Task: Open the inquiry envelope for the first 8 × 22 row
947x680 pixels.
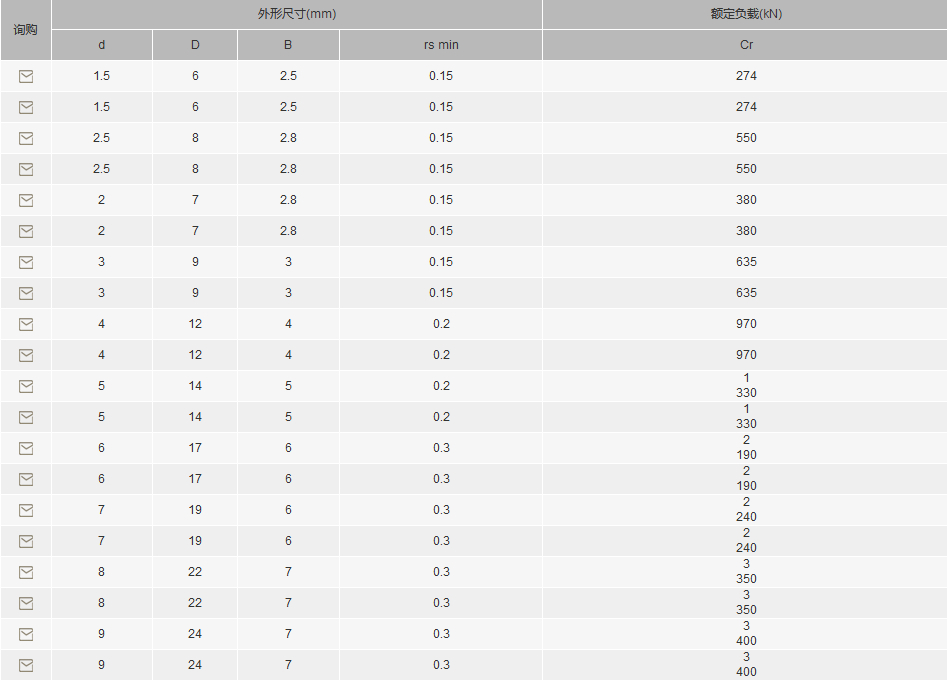Action: pos(26,573)
